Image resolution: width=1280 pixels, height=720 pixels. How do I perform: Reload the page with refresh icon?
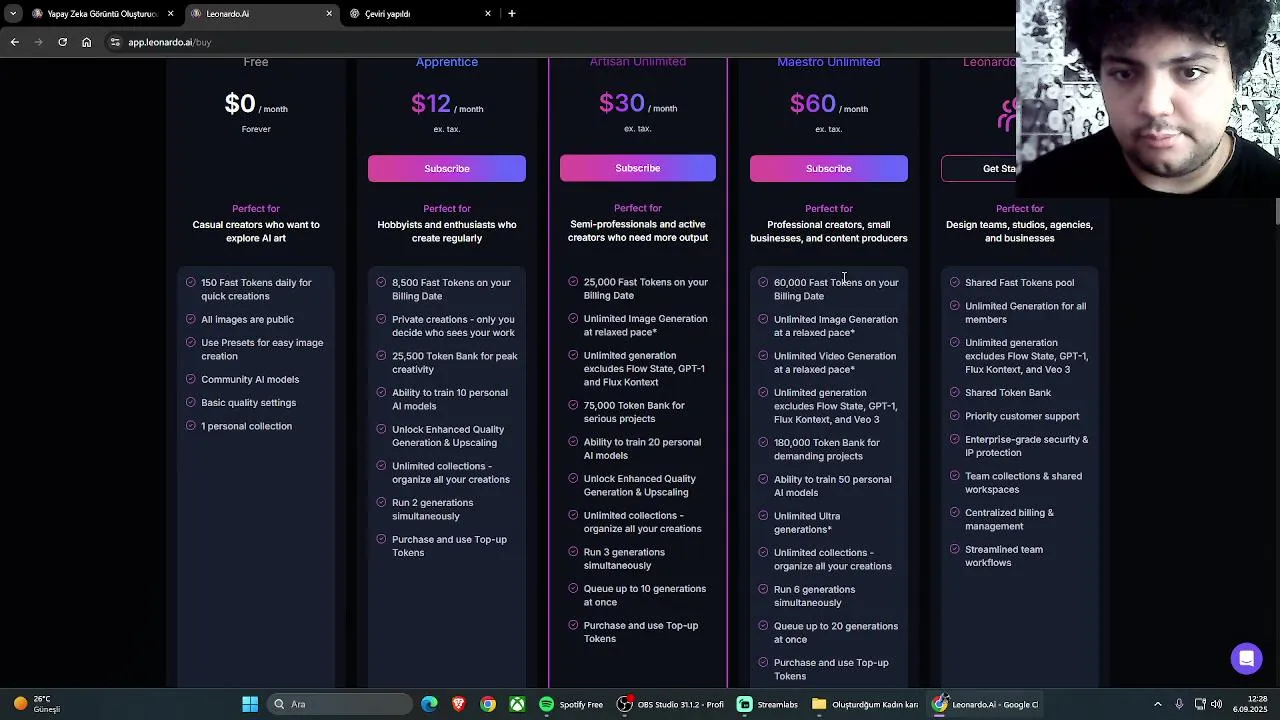(x=62, y=42)
